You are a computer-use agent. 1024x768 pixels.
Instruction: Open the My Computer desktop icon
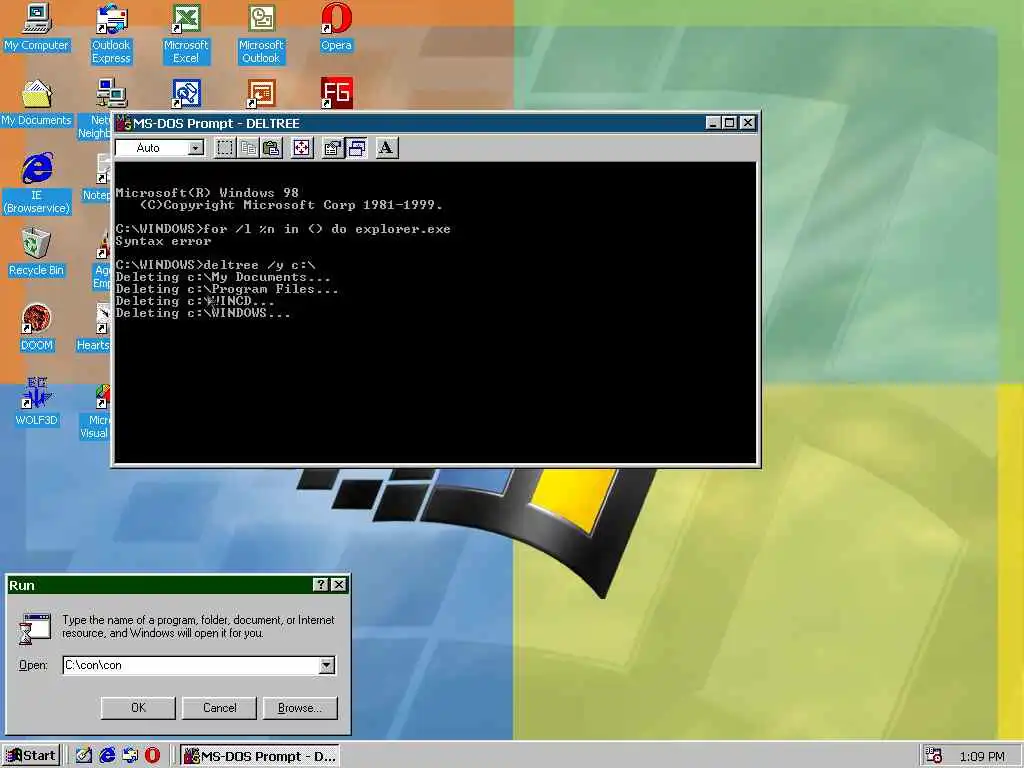click(x=37, y=28)
